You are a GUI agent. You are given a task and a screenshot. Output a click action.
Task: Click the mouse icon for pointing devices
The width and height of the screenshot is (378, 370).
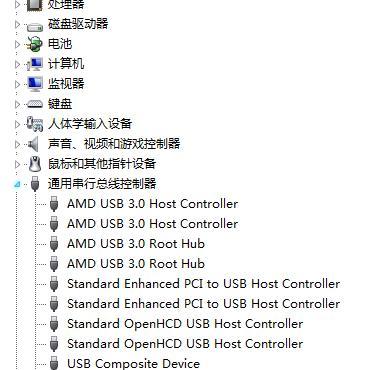35,164
